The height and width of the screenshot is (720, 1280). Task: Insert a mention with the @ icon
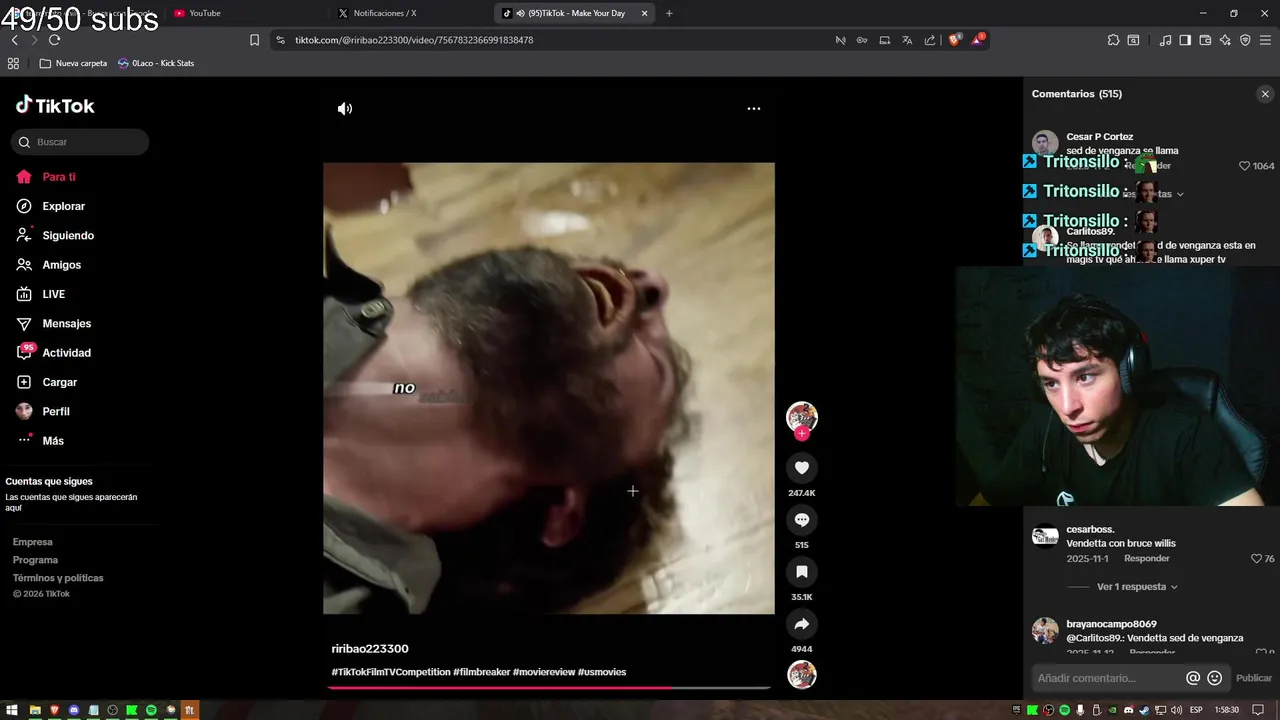point(1193,678)
